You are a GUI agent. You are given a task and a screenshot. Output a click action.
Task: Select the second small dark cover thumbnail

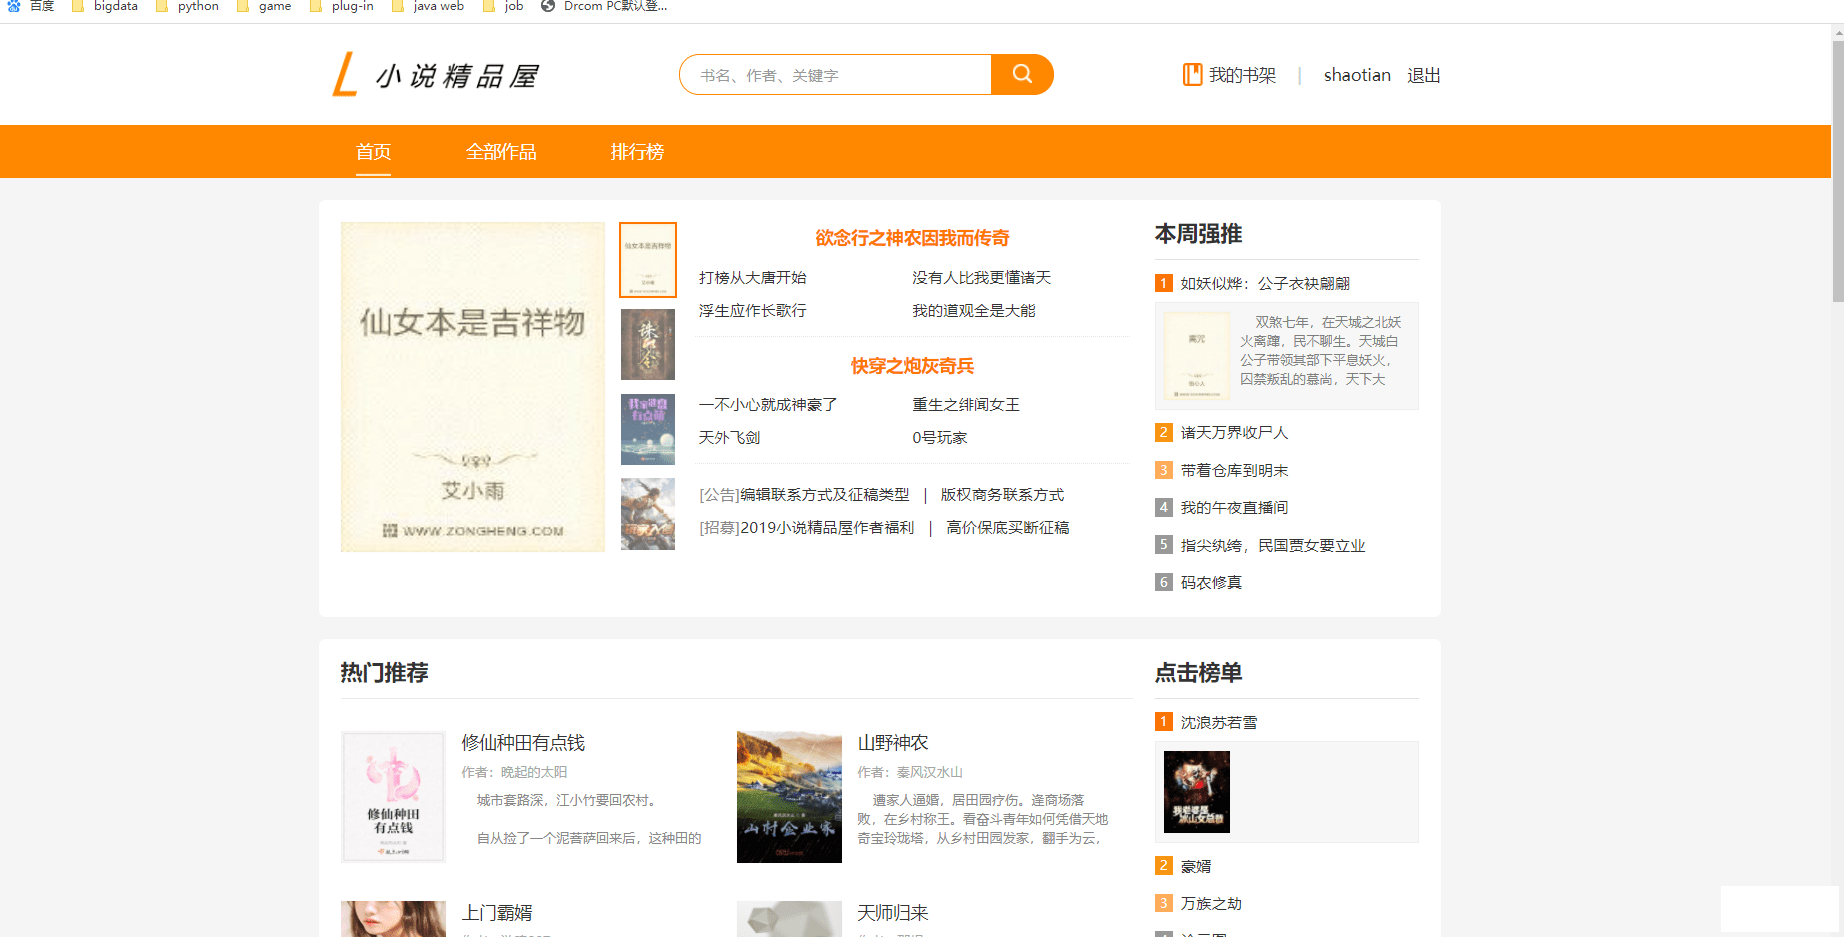point(648,344)
